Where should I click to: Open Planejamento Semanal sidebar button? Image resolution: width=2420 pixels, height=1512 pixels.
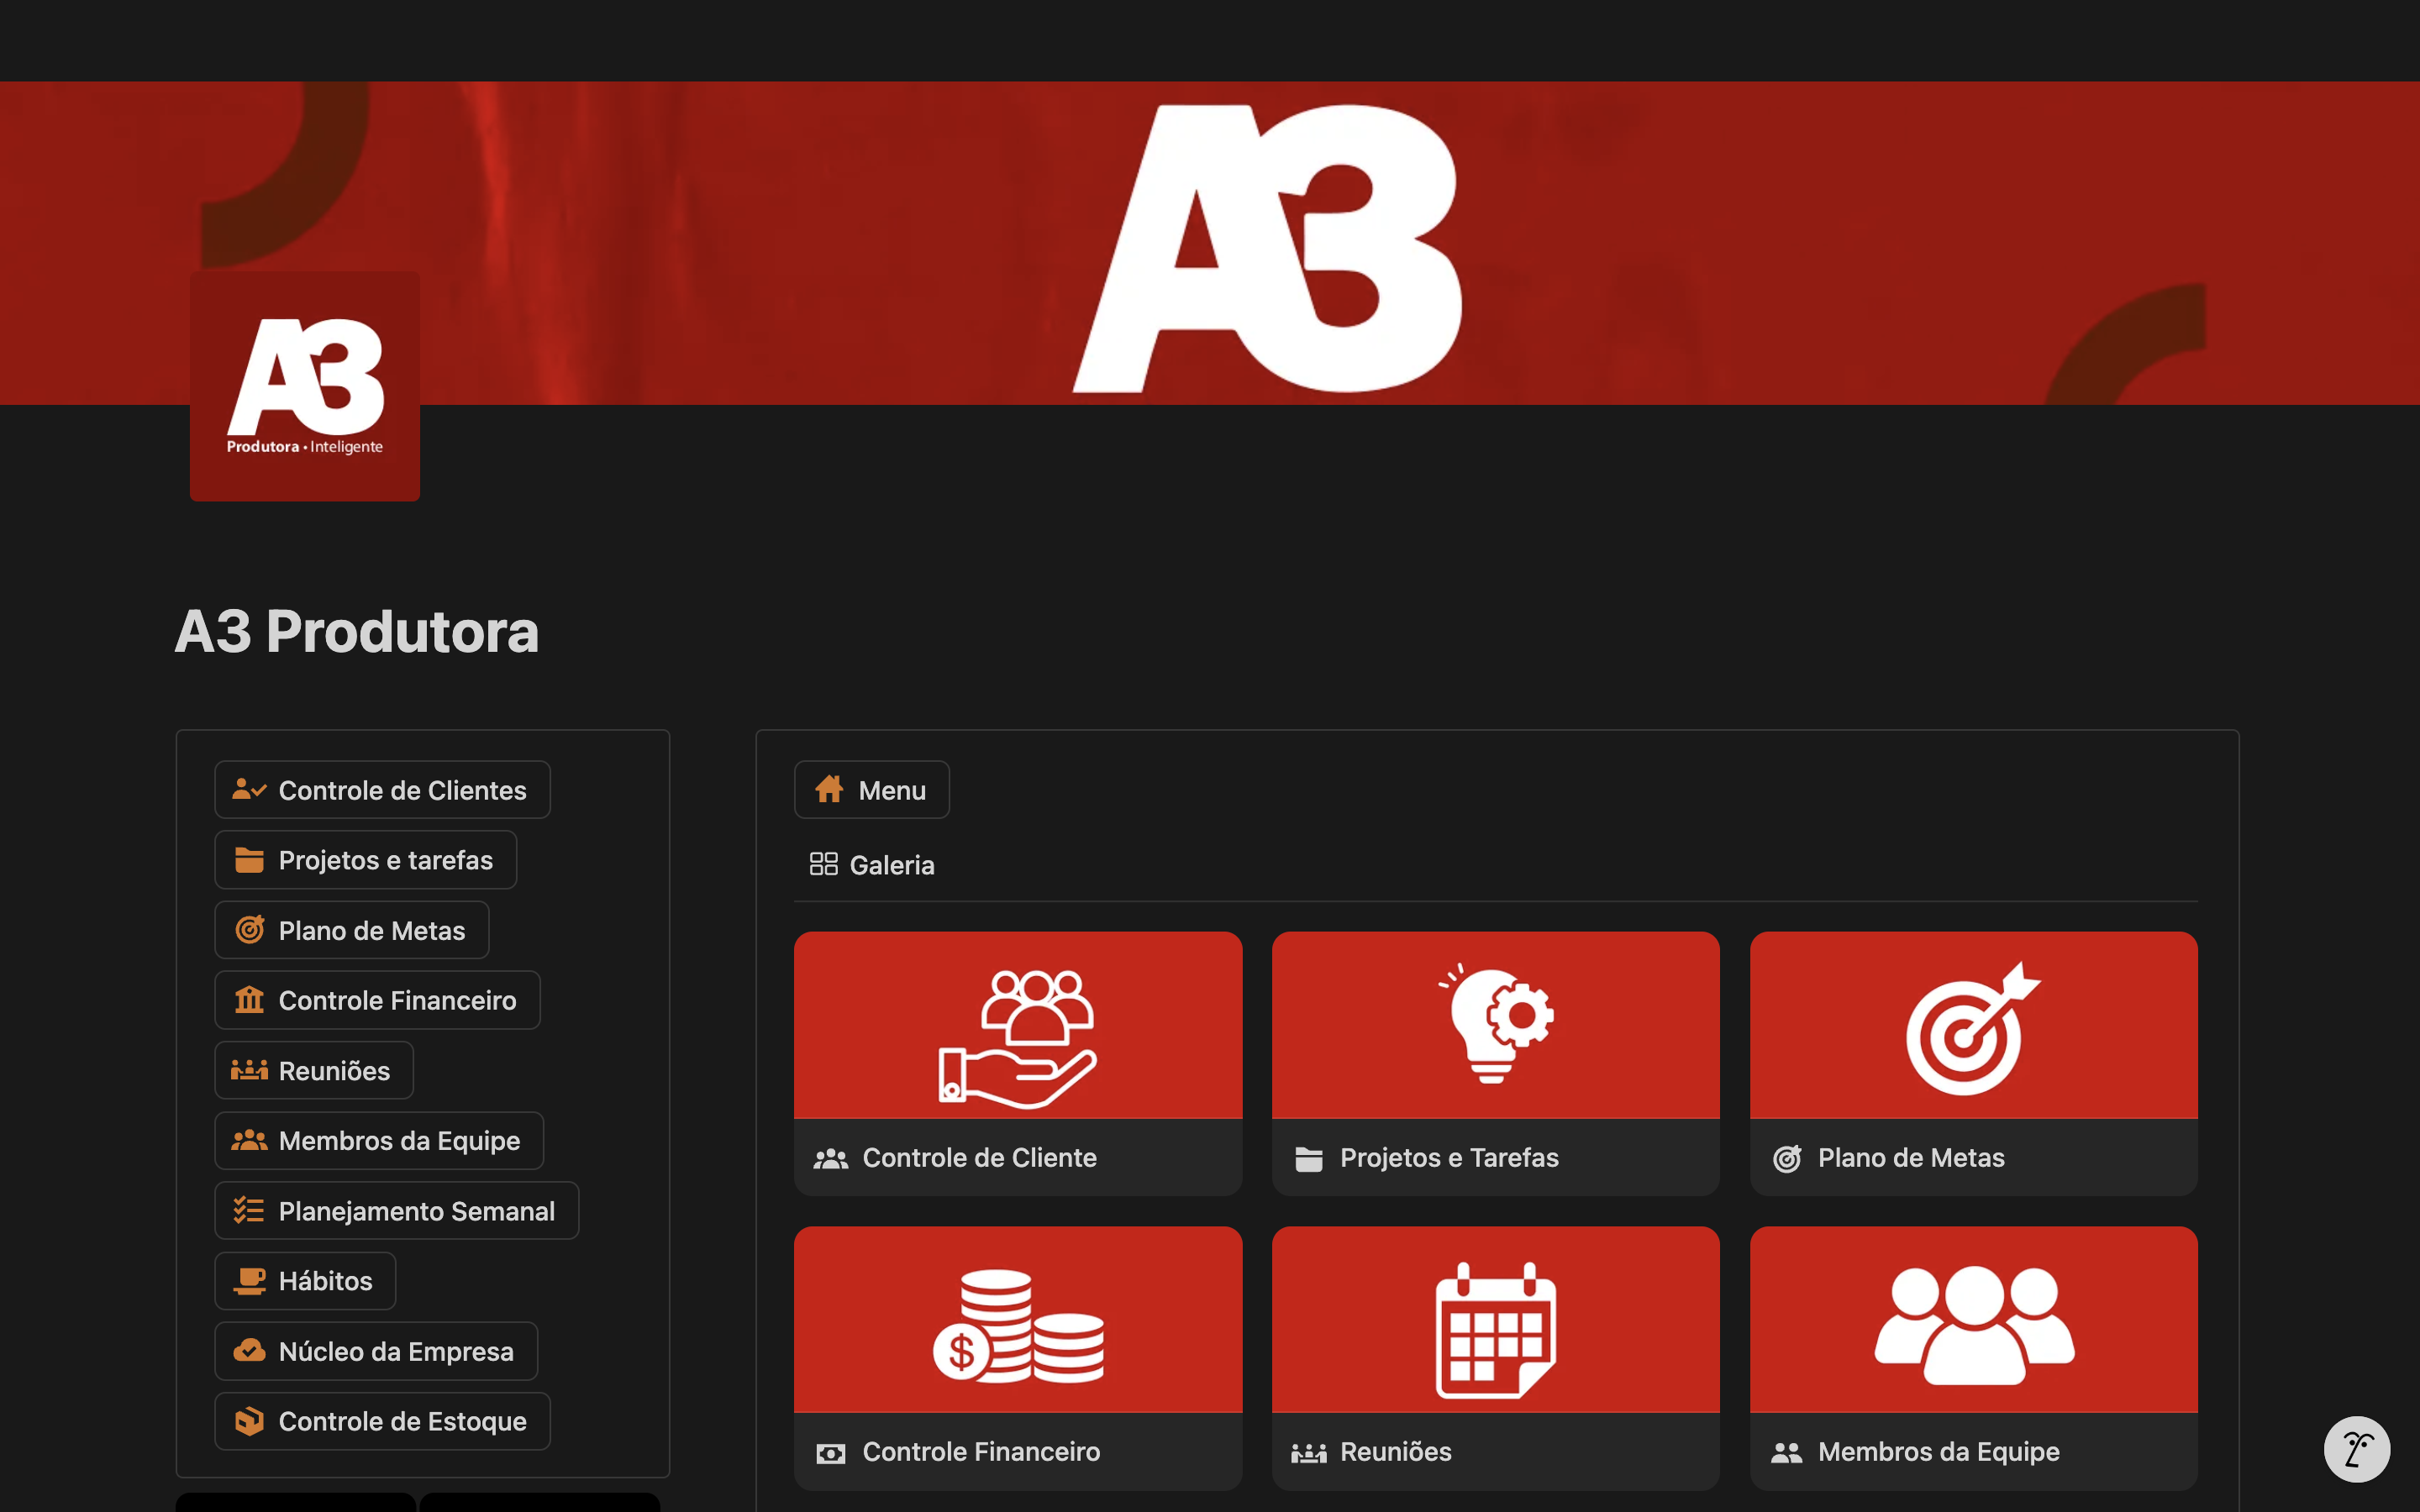click(x=396, y=1211)
